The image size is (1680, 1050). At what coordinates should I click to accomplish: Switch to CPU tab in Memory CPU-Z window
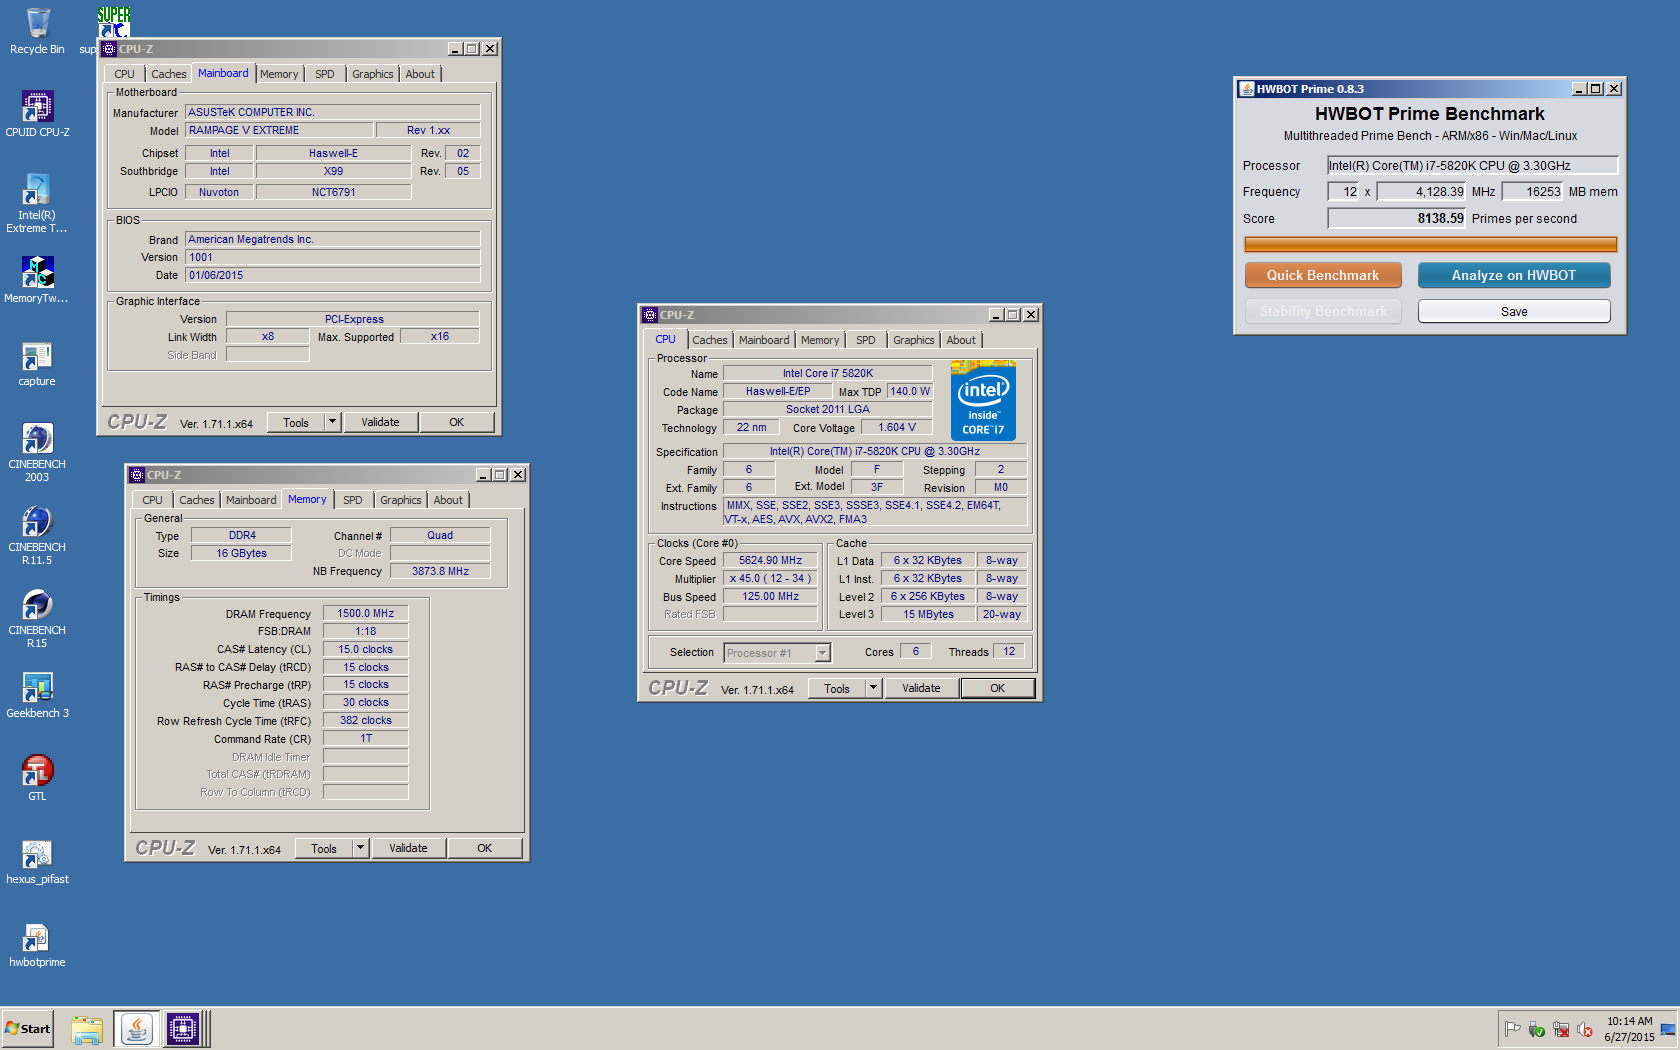click(x=152, y=500)
